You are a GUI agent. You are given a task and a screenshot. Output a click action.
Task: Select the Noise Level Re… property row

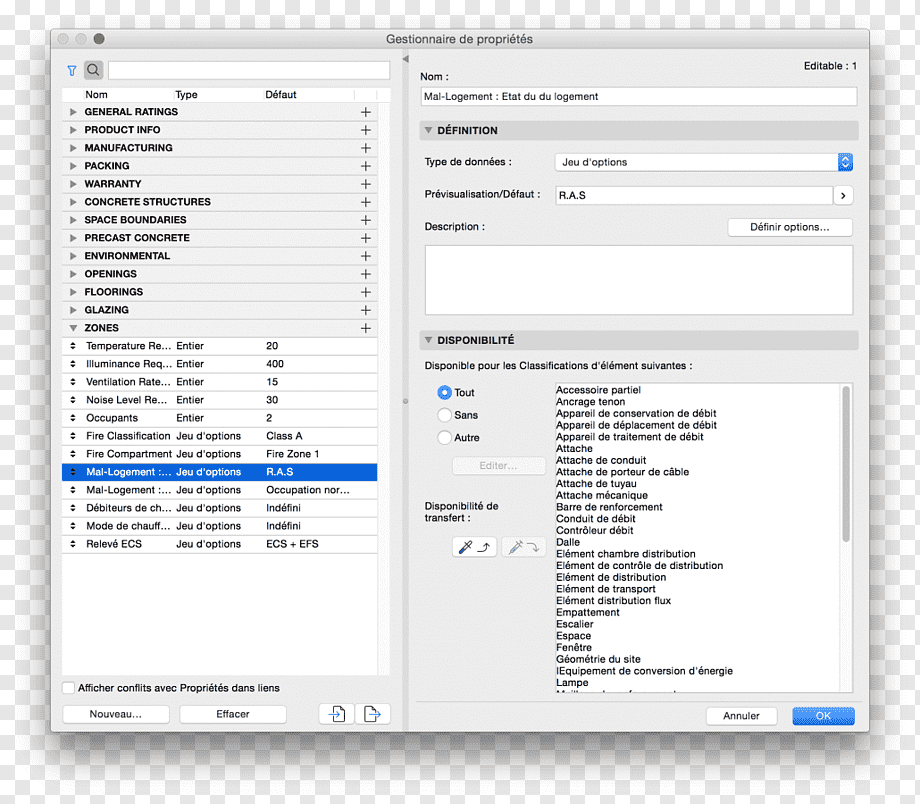[x=219, y=400]
